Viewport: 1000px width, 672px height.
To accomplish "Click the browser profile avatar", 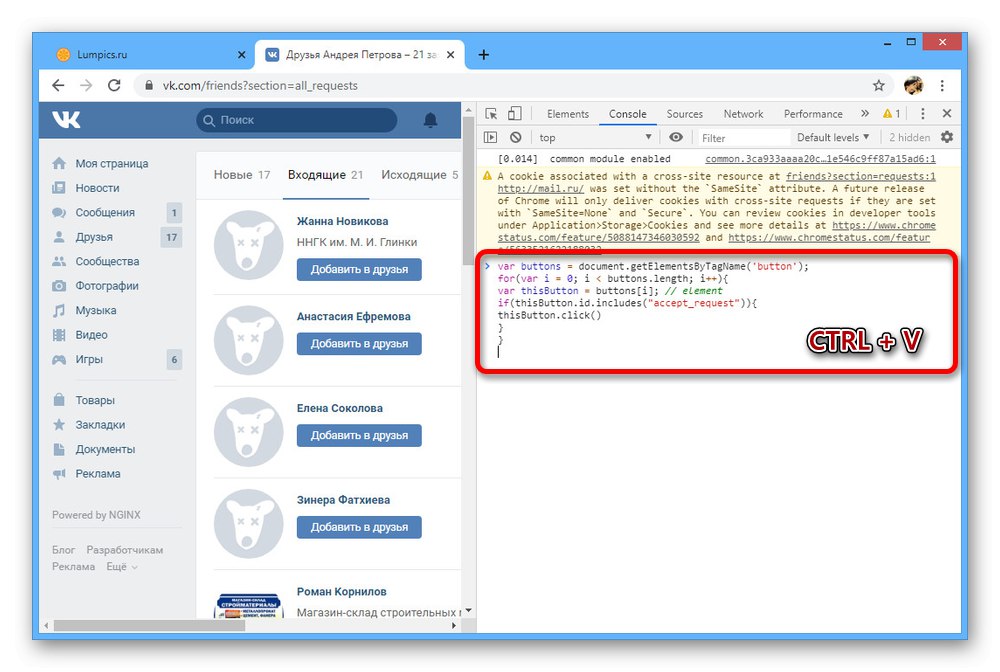I will pyautogui.click(x=913, y=85).
